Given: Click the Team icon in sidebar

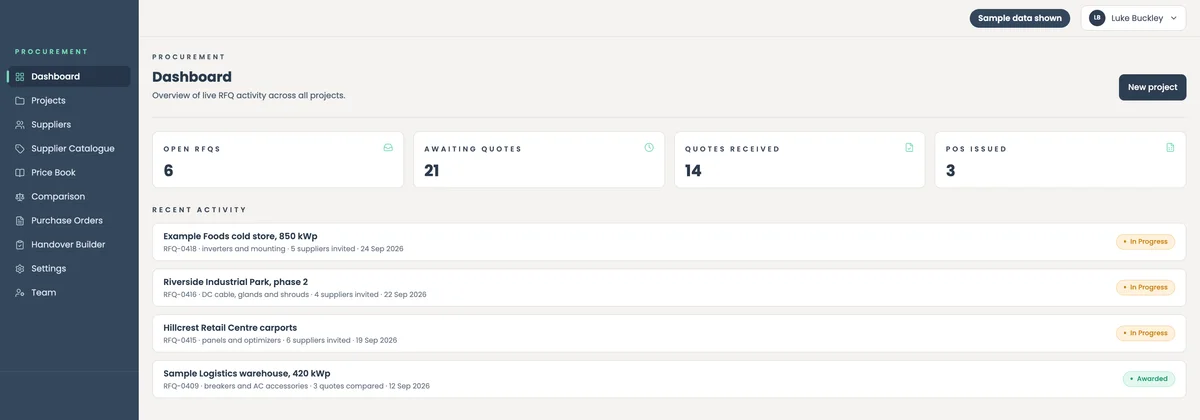Looking at the screenshot, I should [x=20, y=293].
